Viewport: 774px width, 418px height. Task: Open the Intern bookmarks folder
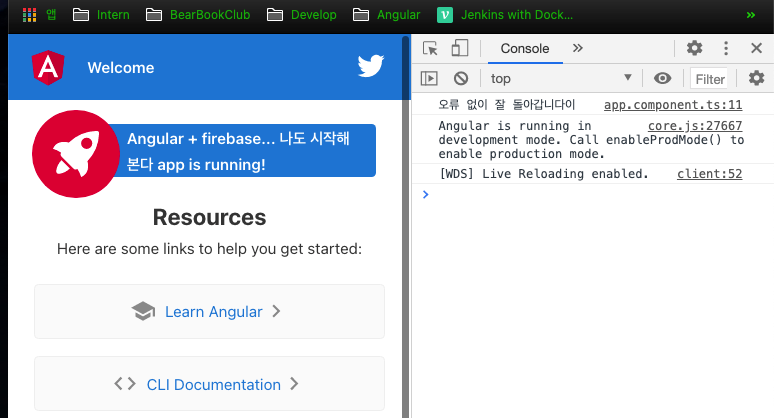101,15
